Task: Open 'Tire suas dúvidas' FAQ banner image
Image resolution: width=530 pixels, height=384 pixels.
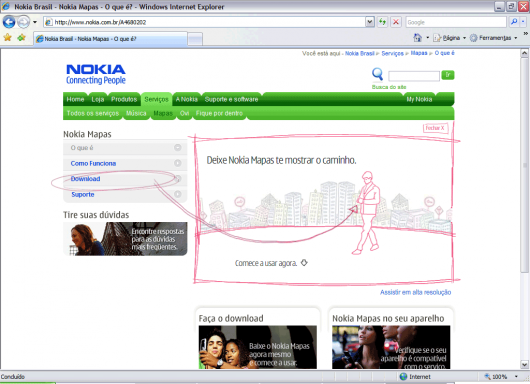Action: (125, 239)
